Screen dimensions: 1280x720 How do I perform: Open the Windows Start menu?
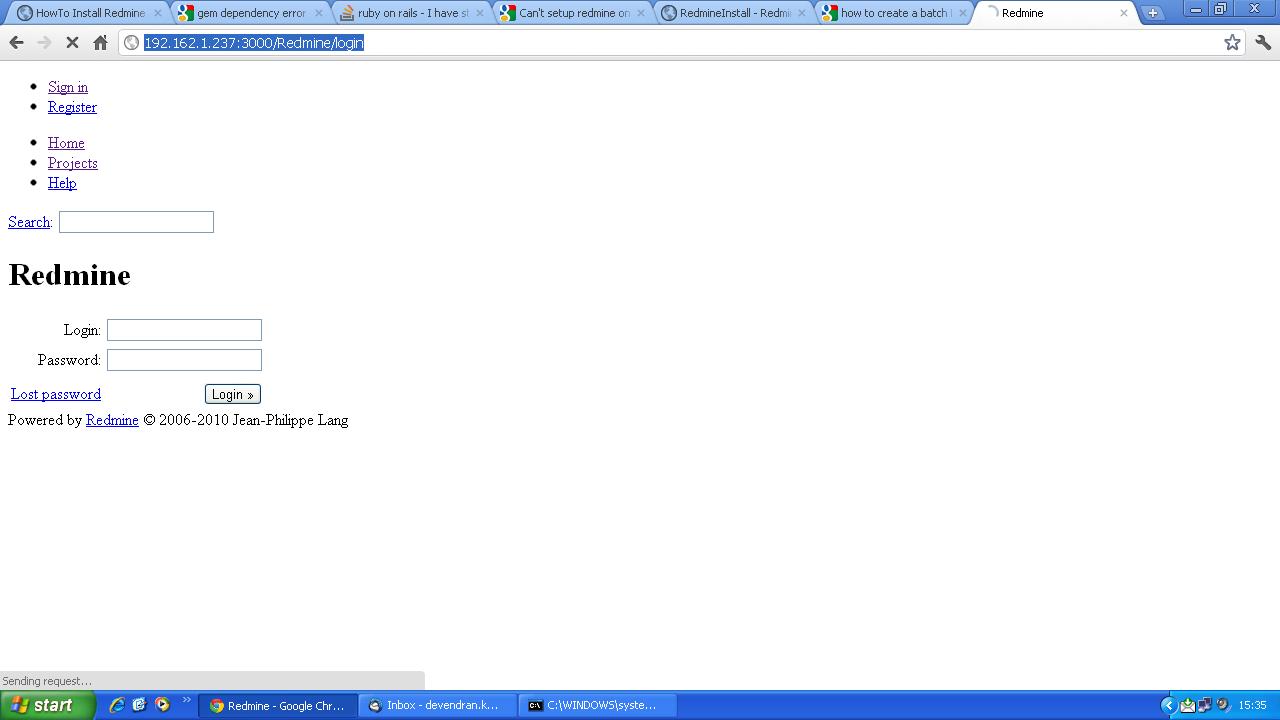click(48, 705)
